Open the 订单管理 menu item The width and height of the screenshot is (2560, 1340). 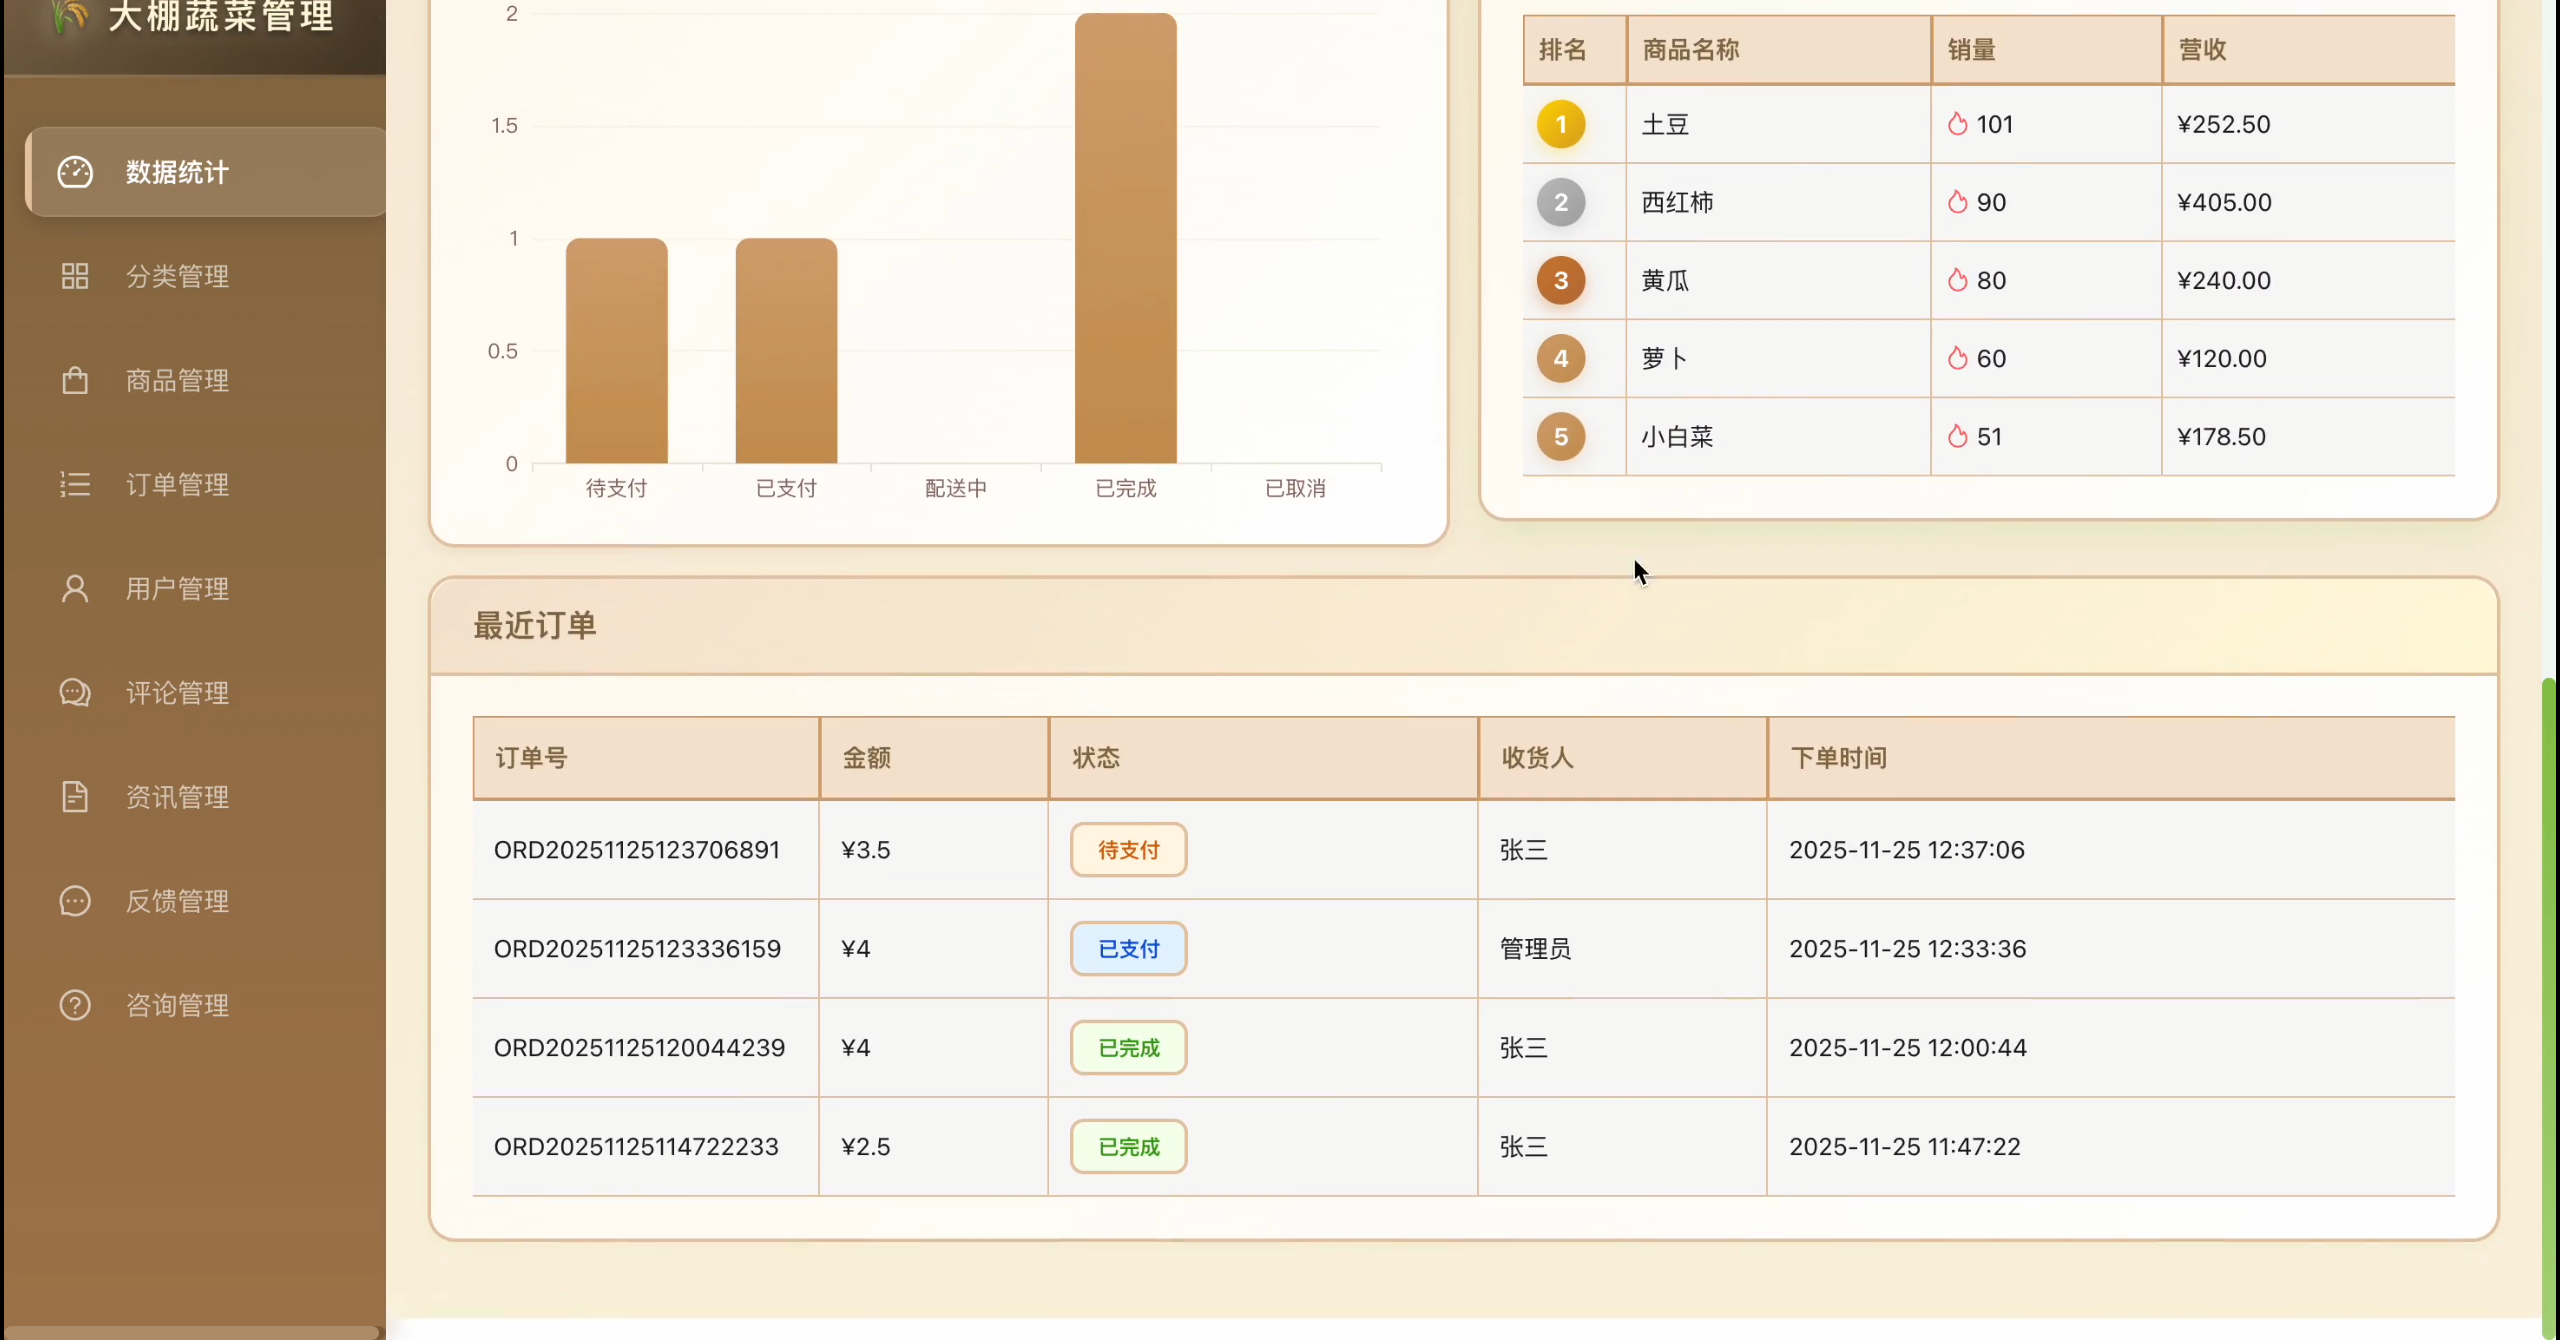pyautogui.click(x=177, y=485)
